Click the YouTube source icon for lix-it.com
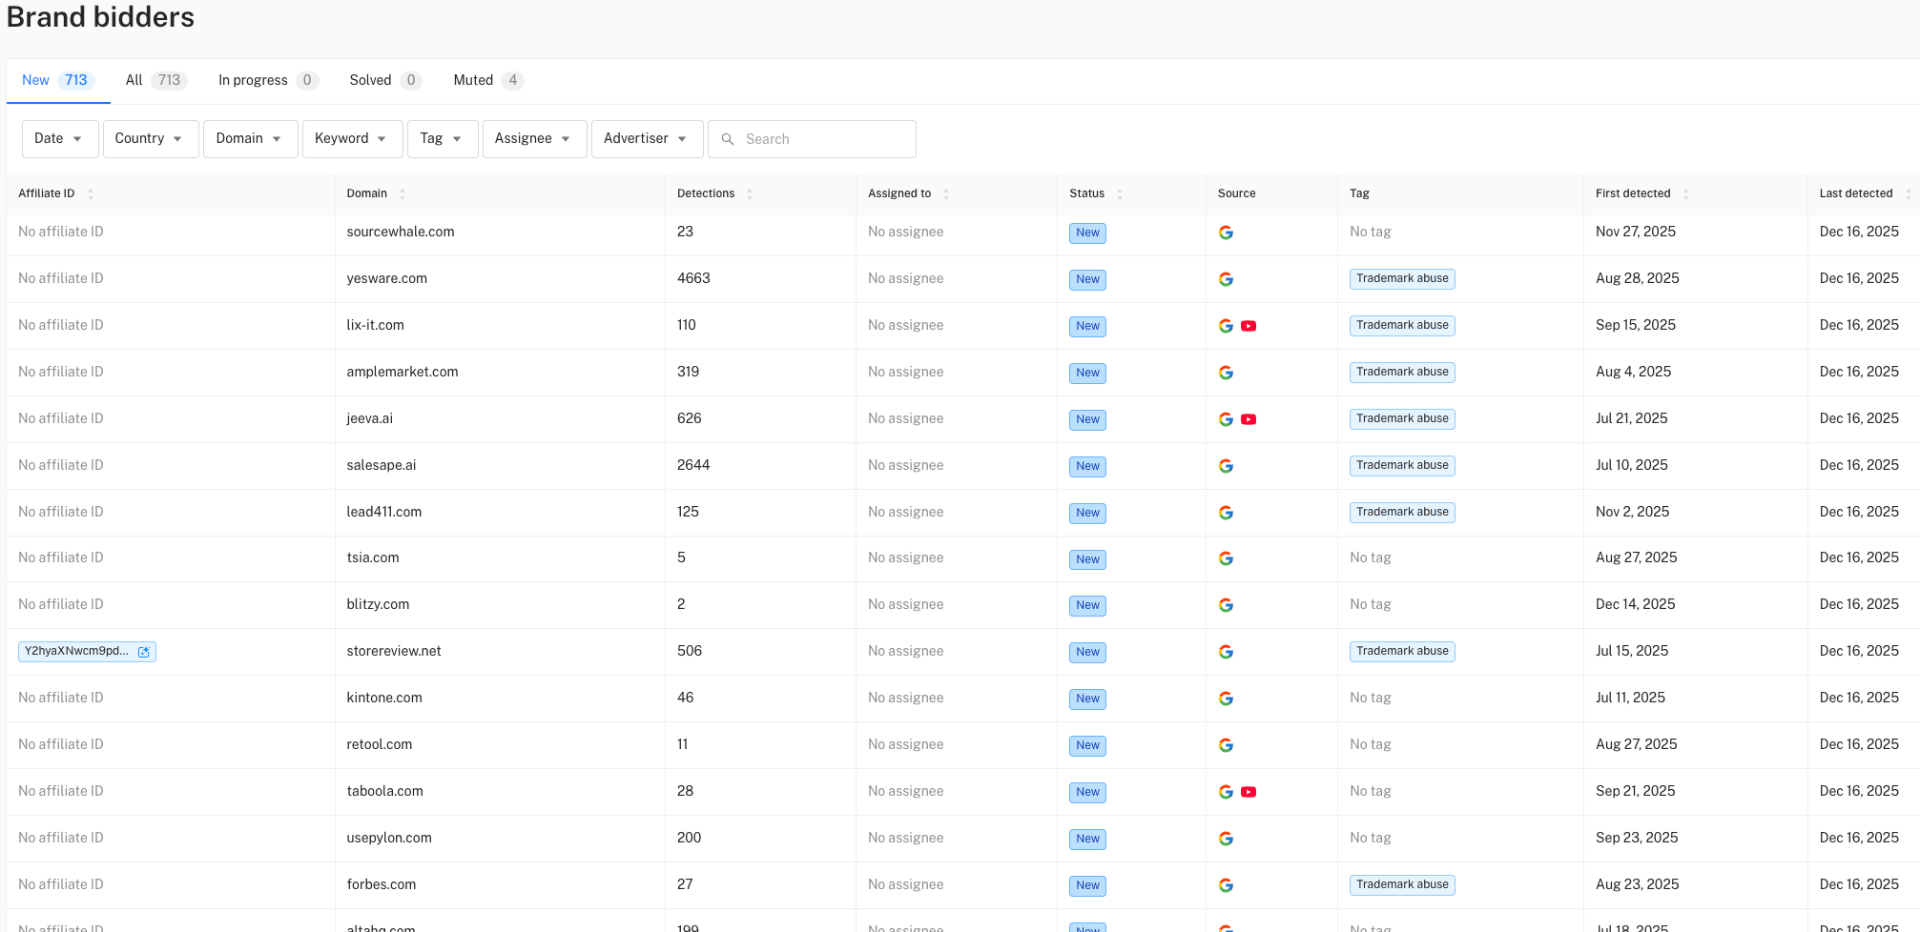The width and height of the screenshot is (1920, 932). 1248,326
